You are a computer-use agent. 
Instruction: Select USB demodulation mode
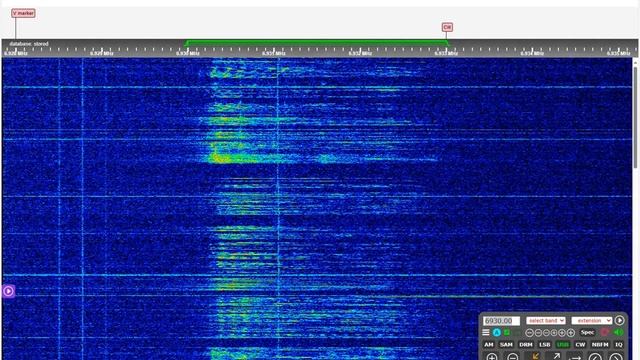point(563,344)
